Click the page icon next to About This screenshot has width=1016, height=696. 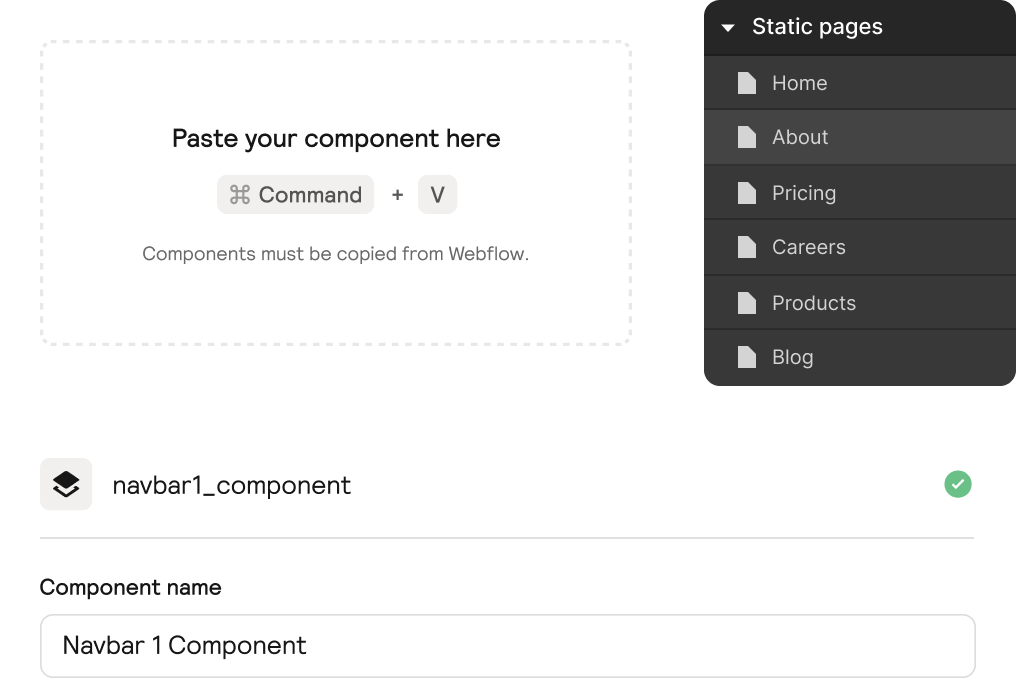tap(746, 137)
